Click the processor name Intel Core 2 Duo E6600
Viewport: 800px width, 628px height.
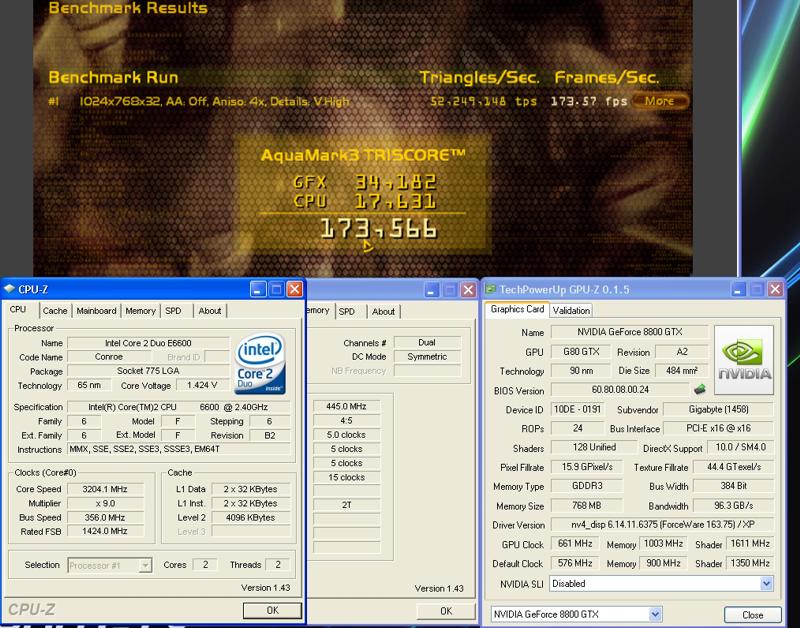148,343
